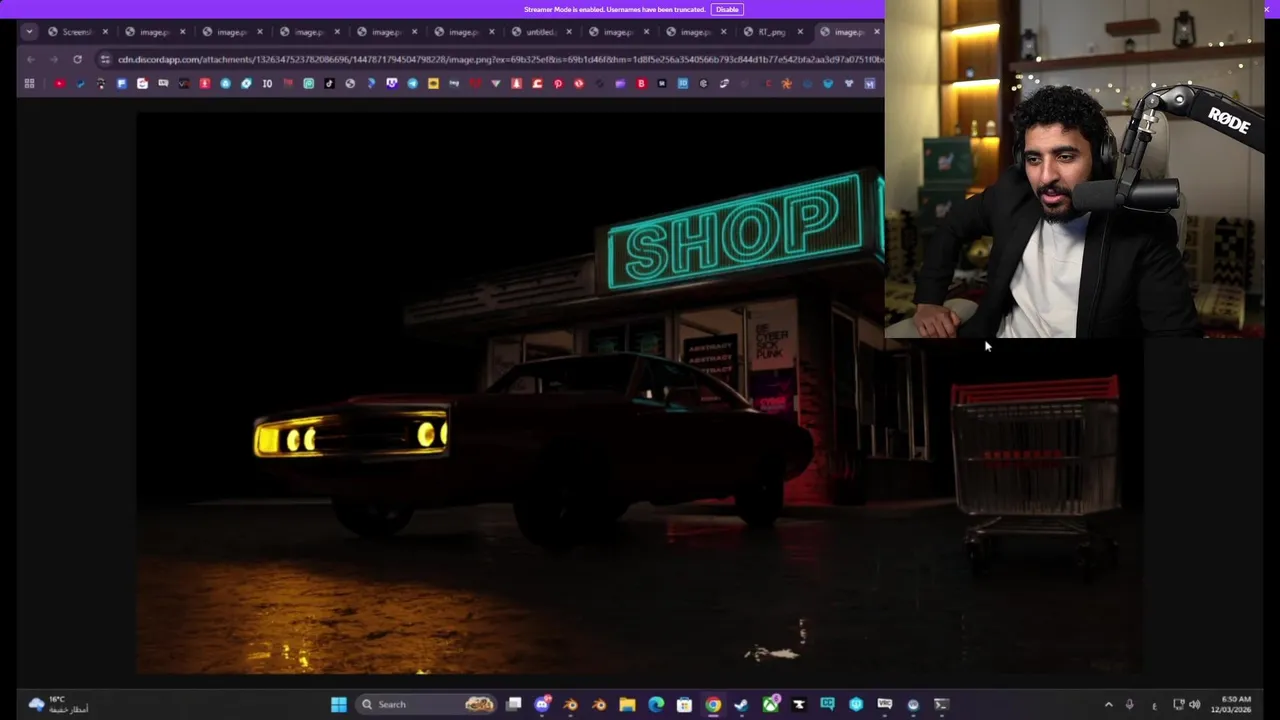Viewport: 1280px width, 720px height.
Task: Close the Screenshot tab
Action: point(105,32)
